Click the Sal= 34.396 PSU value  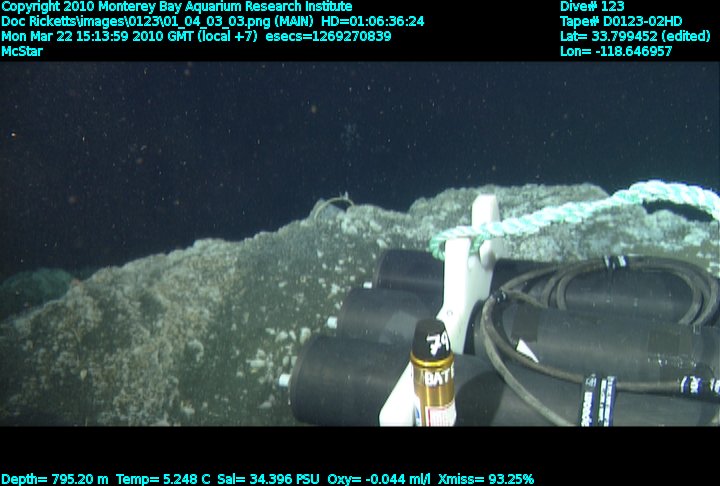pos(264,479)
